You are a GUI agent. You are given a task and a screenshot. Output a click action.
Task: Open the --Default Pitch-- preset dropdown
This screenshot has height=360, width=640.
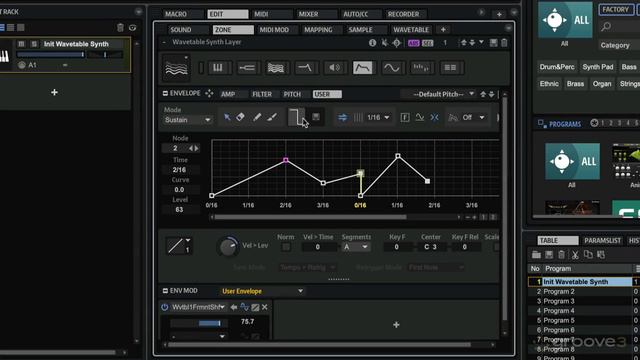click(x=438, y=94)
